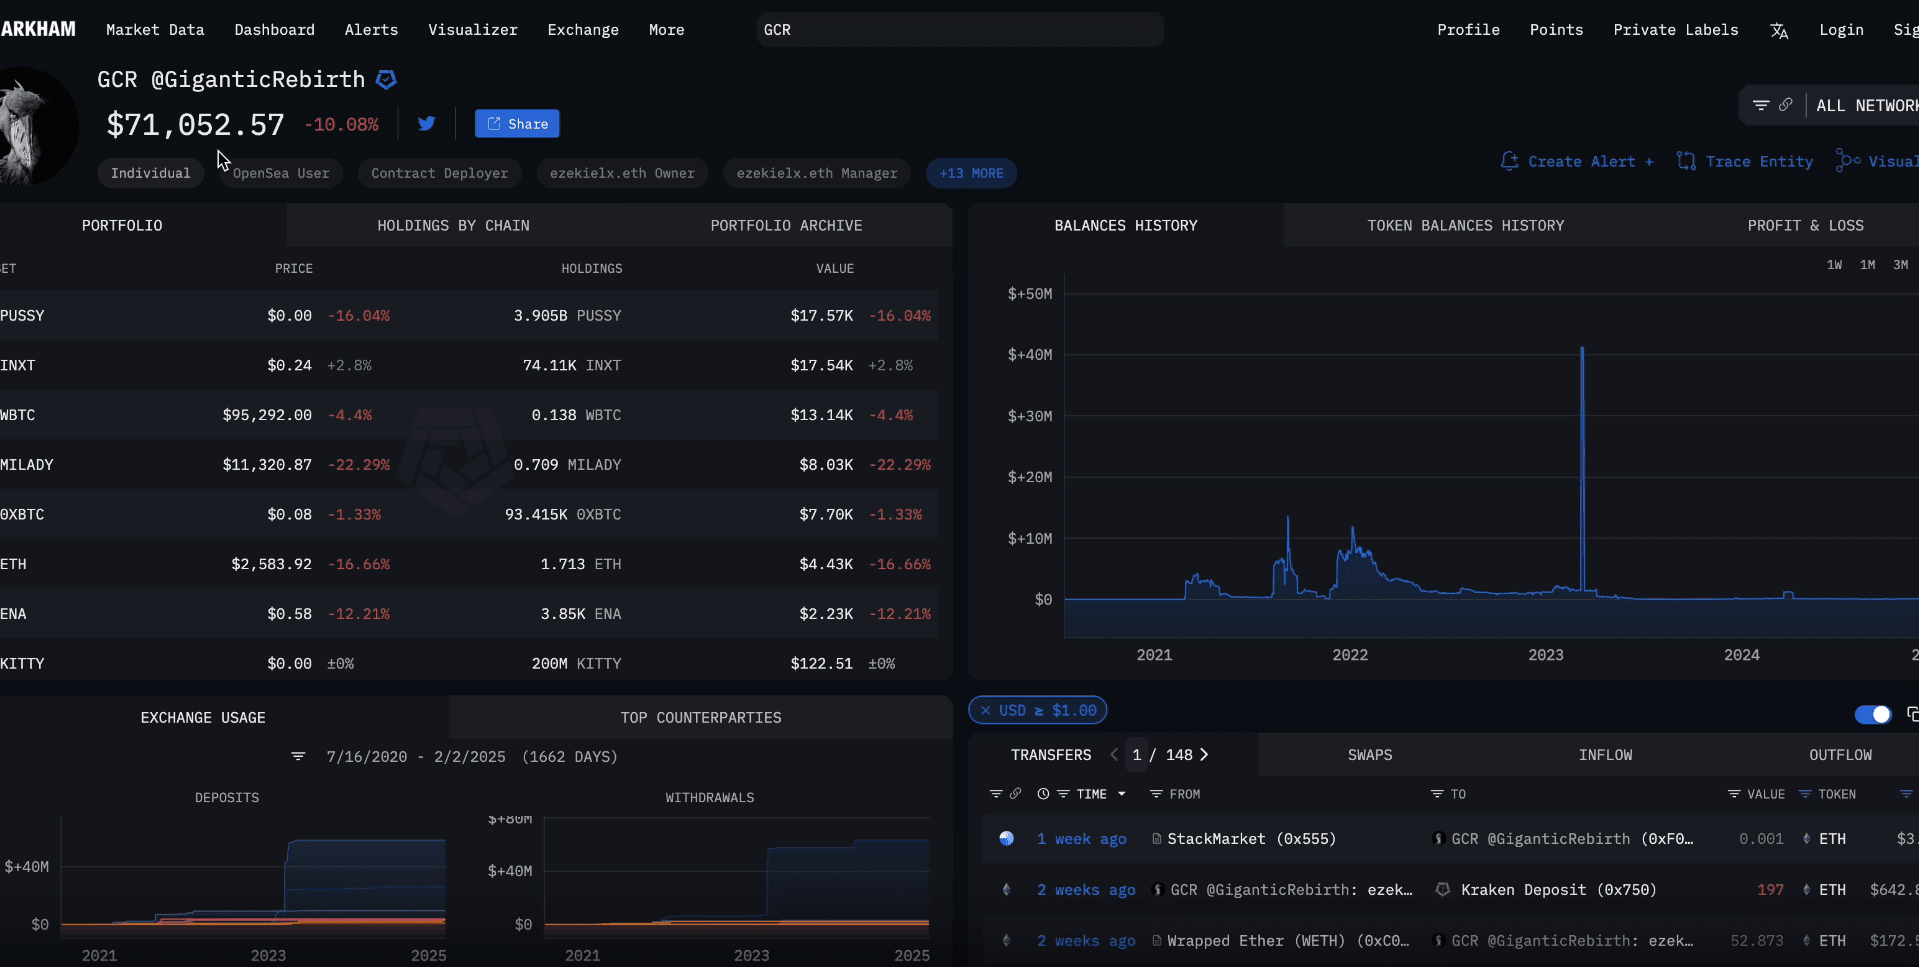Open the Profile link in header
The image size is (1919, 967).
1469,30
